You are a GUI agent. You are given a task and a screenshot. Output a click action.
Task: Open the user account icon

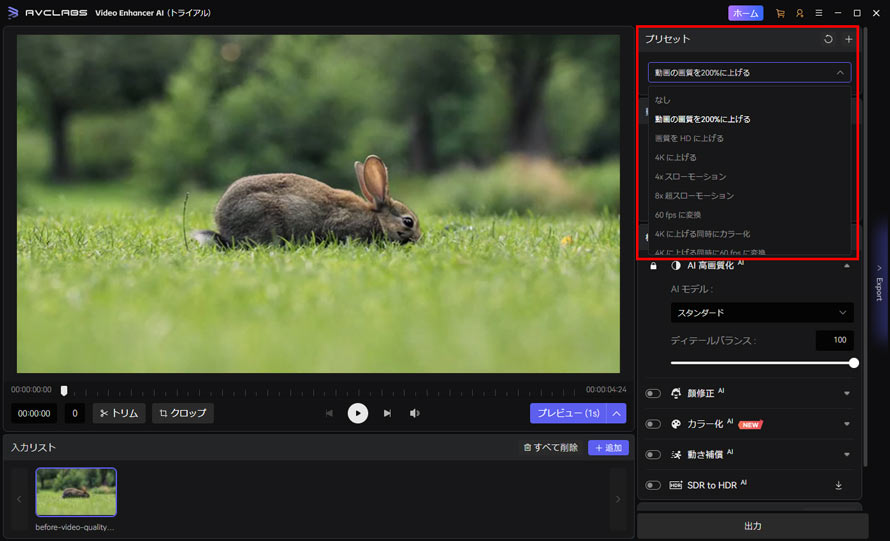pyautogui.click(x=800, y=13)
